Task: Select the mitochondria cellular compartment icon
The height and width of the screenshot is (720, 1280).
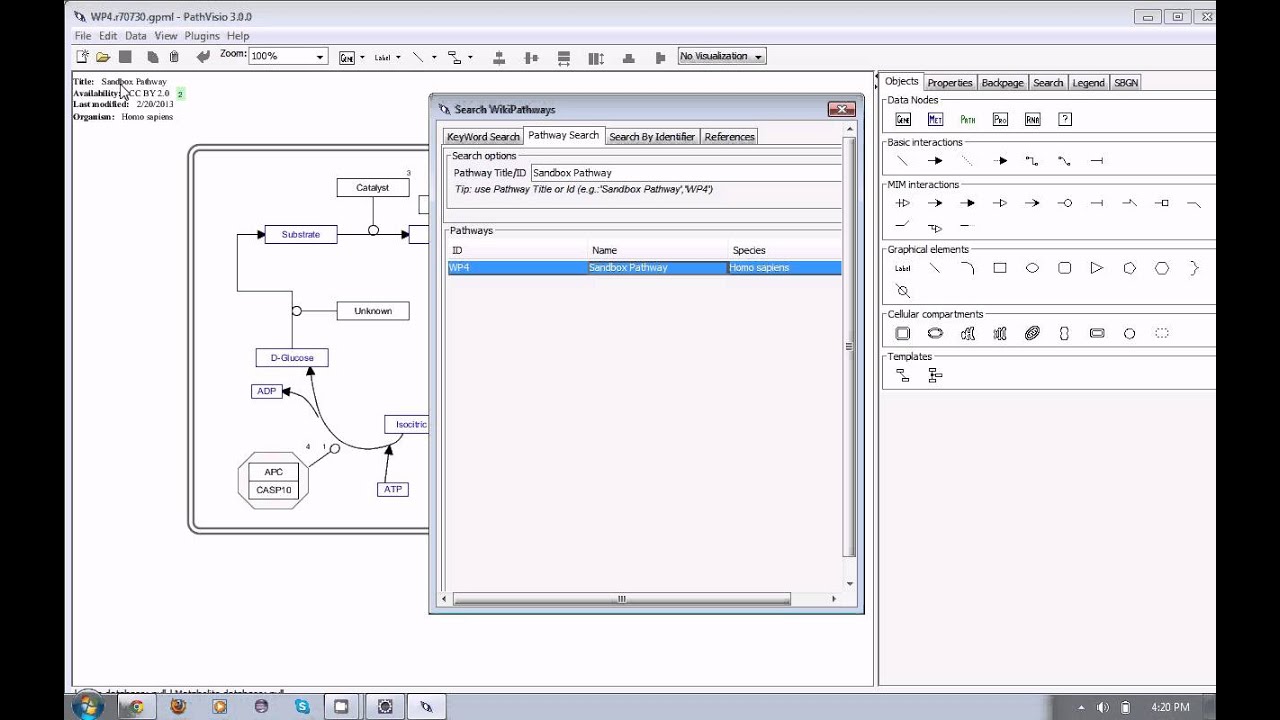Action: [1032, 334]
